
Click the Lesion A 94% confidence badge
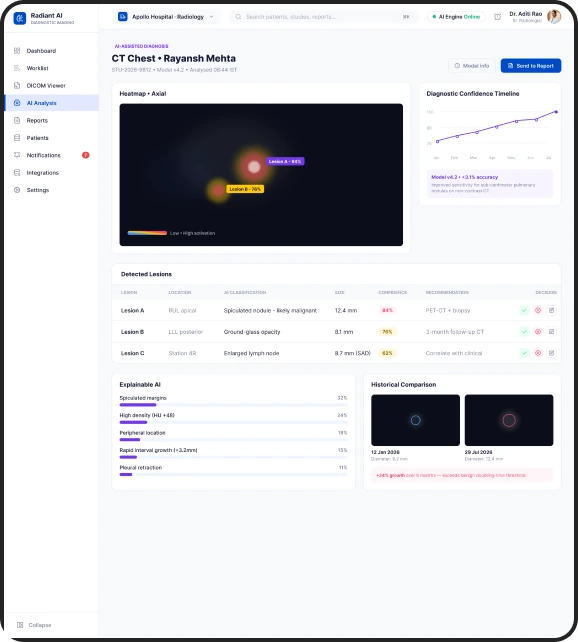pos(387,310)
